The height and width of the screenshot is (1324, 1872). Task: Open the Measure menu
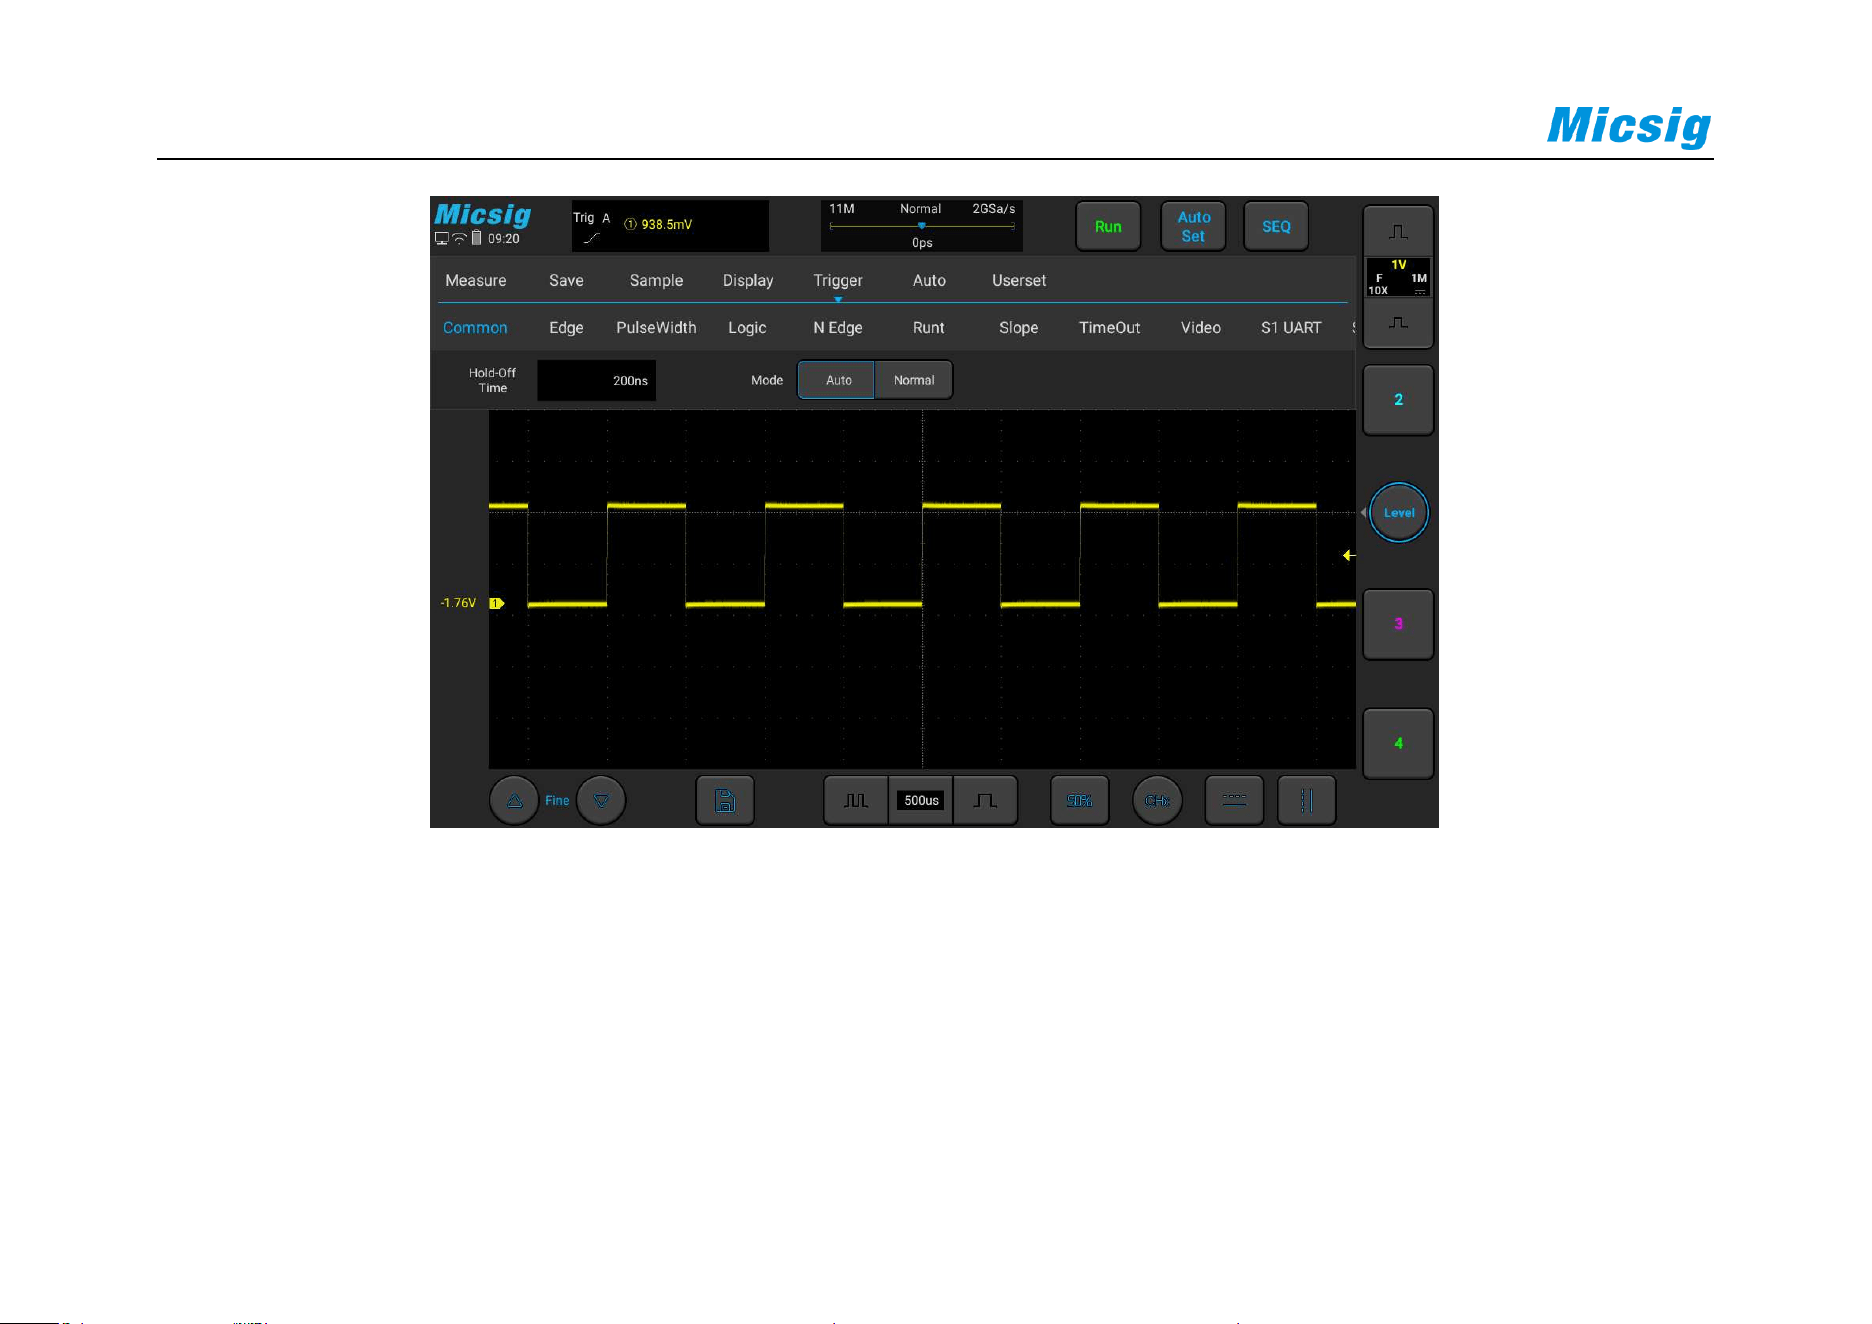[476, 281]
